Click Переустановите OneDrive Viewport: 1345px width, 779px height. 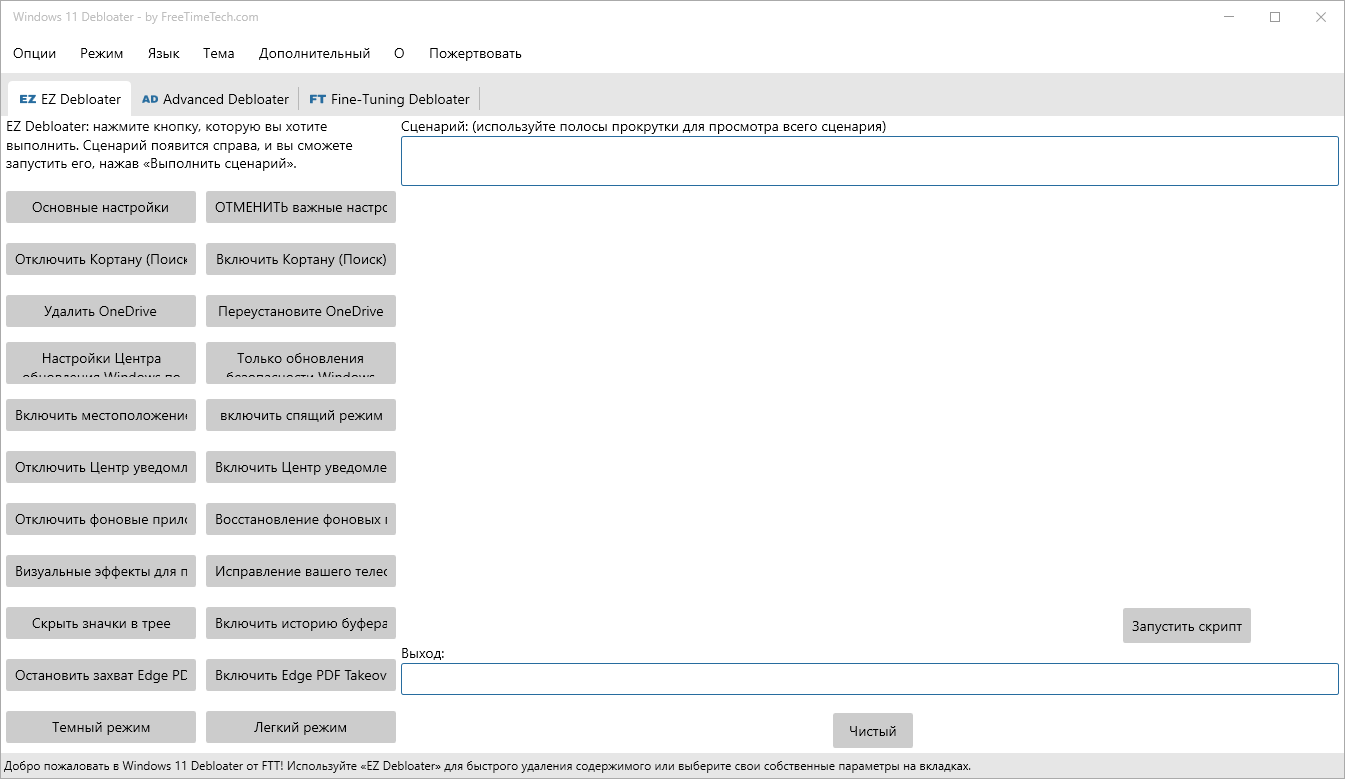click(x=300, y=311)
